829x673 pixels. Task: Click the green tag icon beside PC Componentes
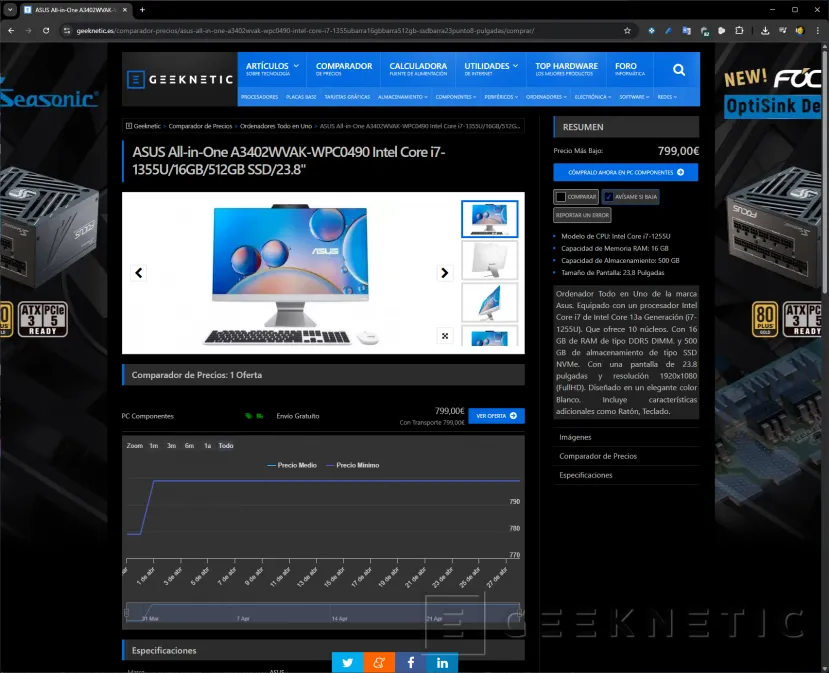[x=248, y=416]
